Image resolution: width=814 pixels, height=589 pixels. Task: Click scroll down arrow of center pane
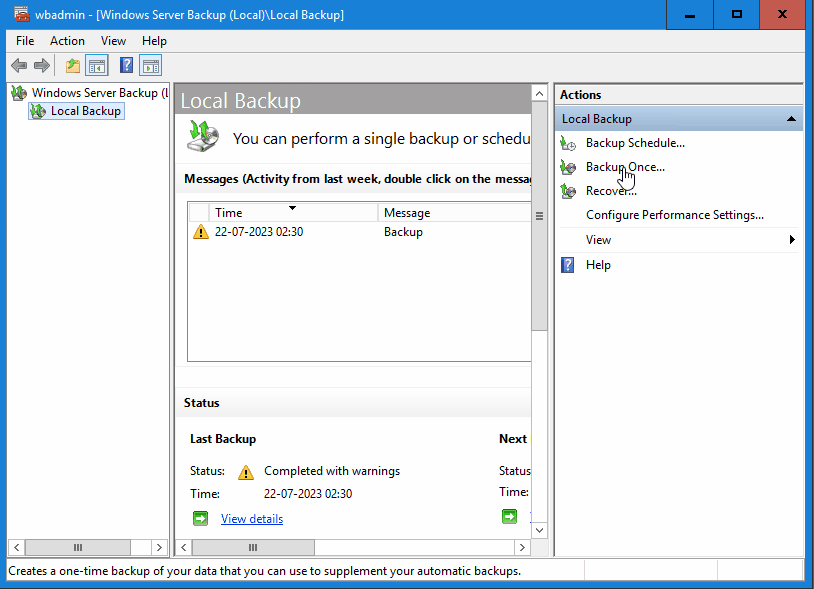point(539,530)
